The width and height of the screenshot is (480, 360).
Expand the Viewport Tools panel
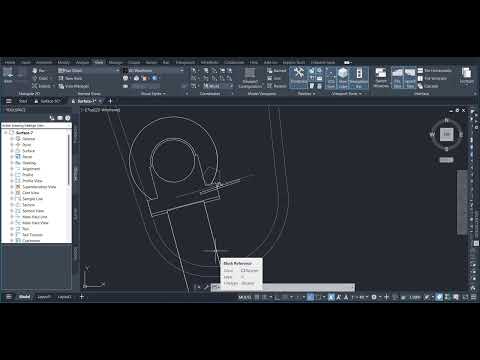pyautogui.click(x=347, y=94)
